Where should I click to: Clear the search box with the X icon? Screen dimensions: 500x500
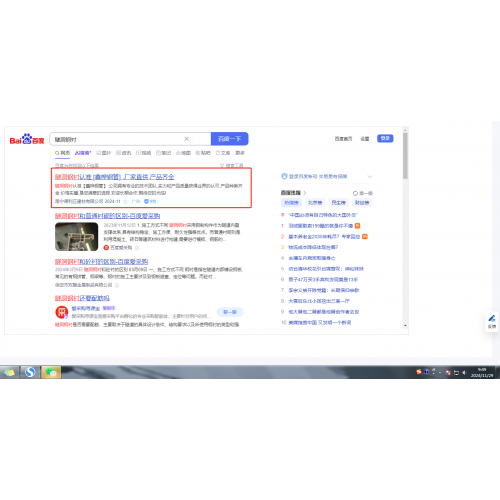point(187,139)
